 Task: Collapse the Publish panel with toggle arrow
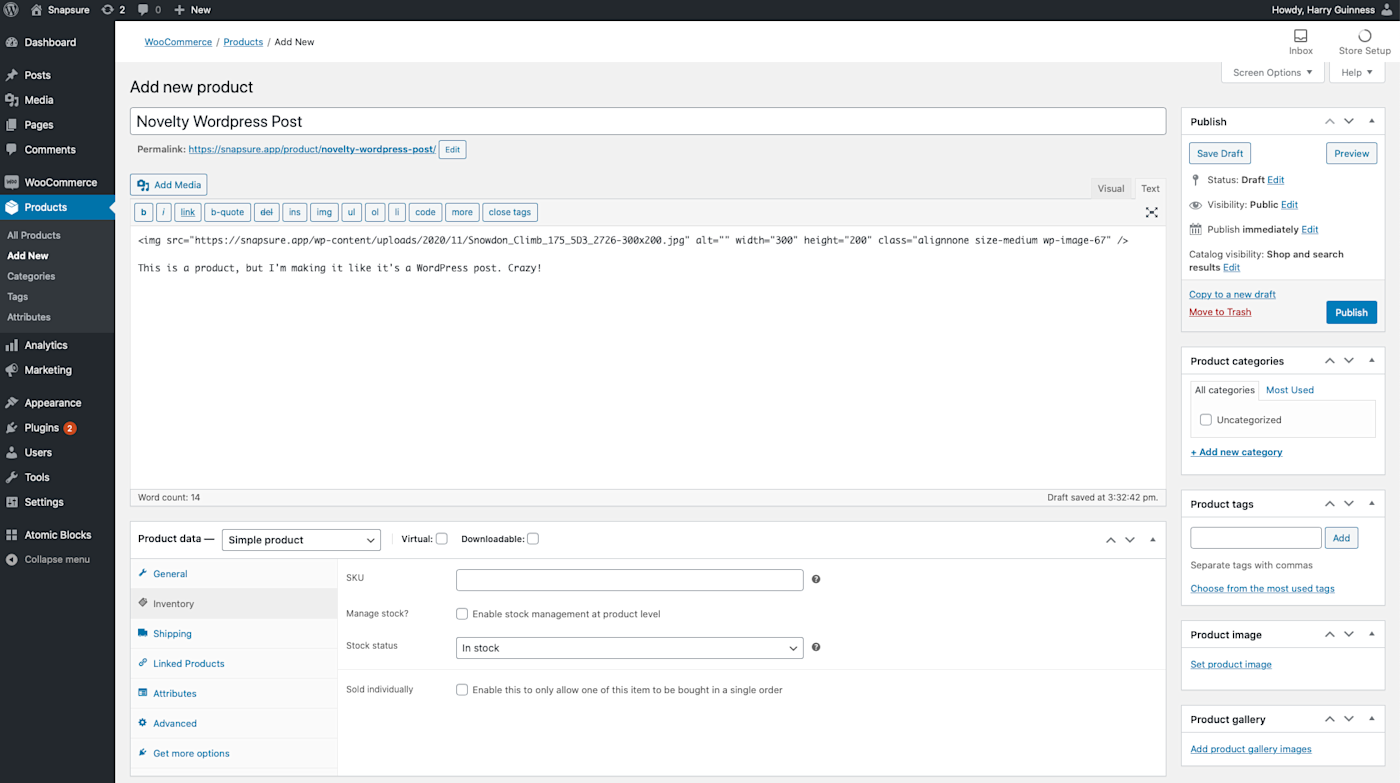coord(1371,121)
